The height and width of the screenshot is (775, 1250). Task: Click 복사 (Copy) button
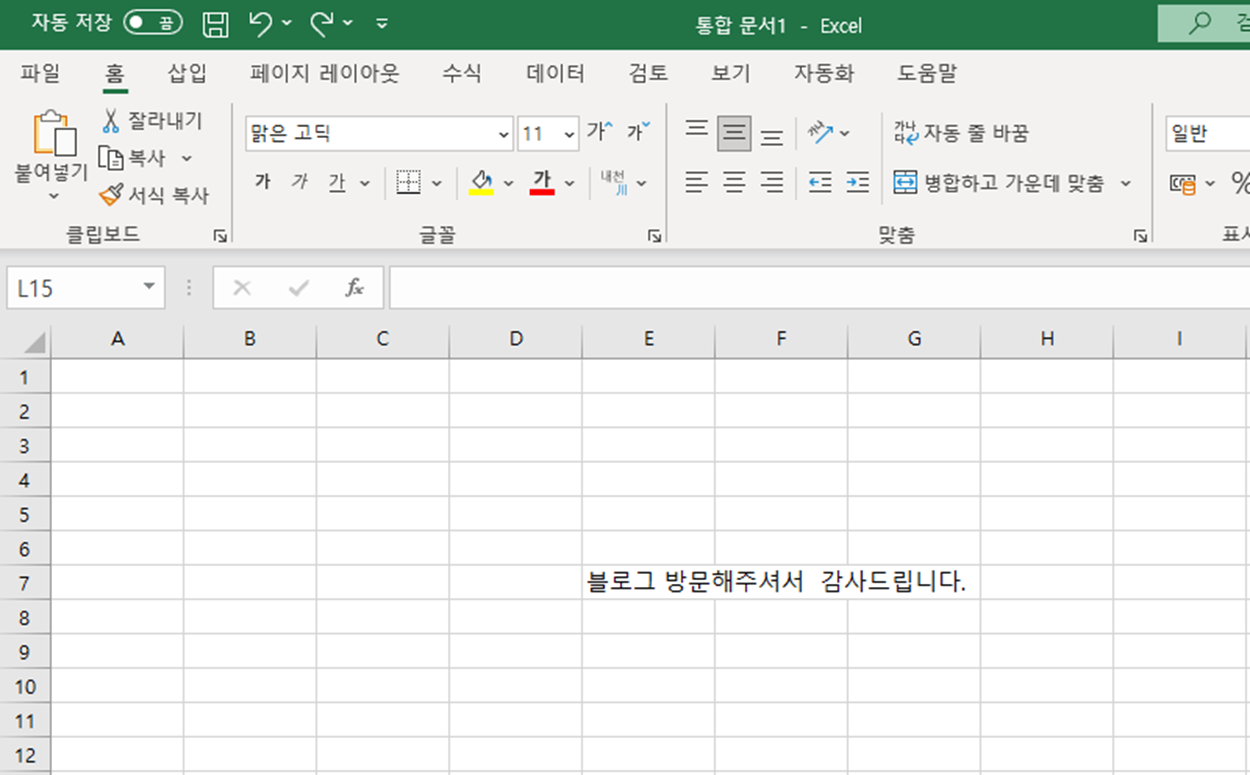point(134,158)
